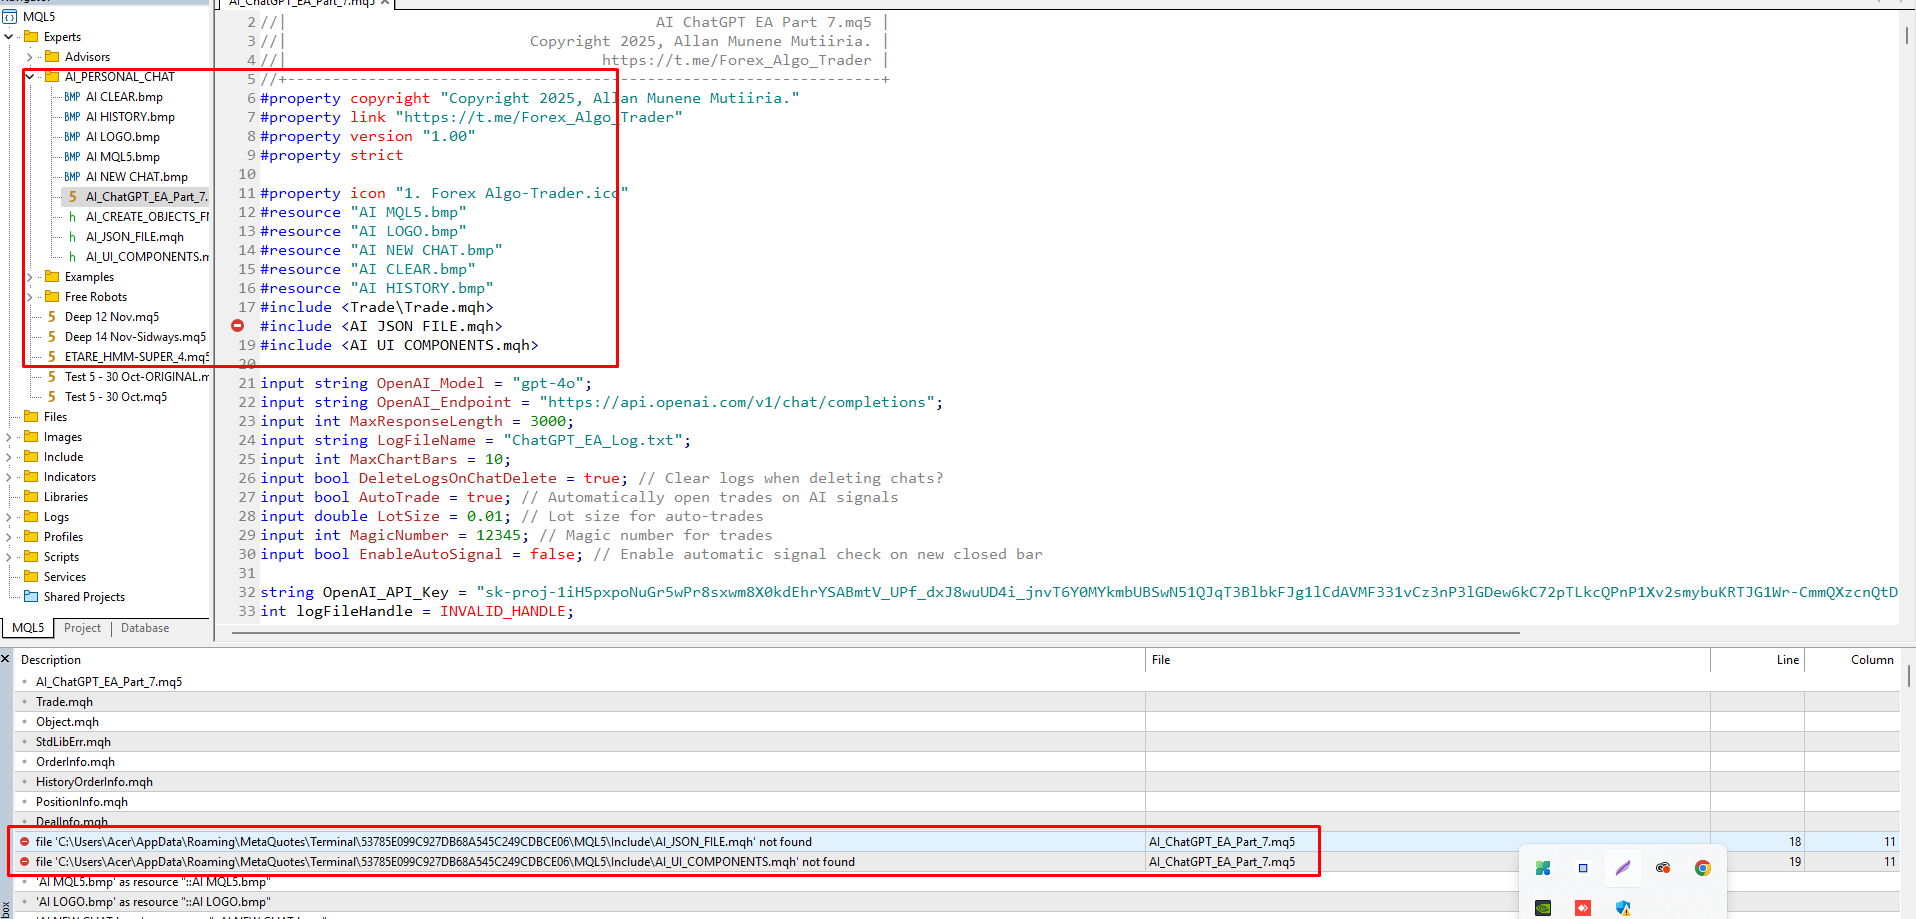Select Test 5 - 30 Oct-ORIGINAL file
1916x919 pixels.
pyautogui.click(x=137, y=377)
